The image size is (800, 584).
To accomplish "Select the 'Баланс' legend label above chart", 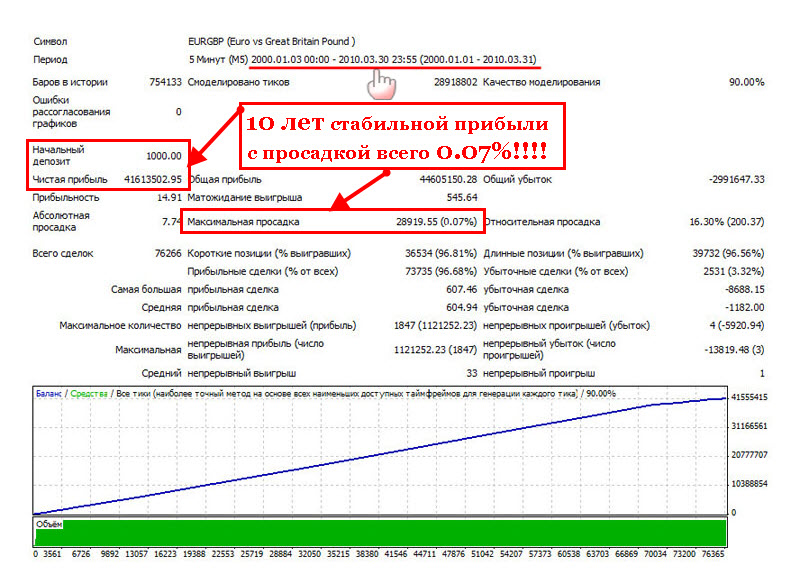I will pos(48,394).
